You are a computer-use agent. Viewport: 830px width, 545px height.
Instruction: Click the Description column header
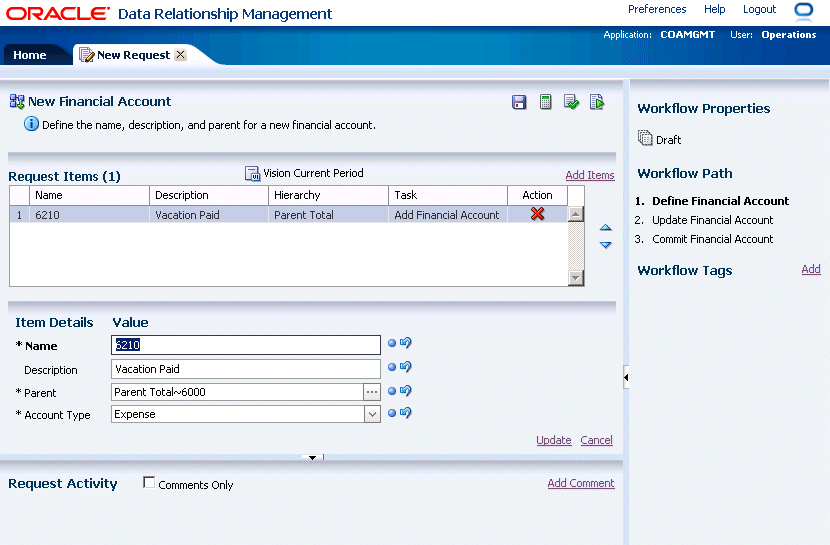click(209, 195)
